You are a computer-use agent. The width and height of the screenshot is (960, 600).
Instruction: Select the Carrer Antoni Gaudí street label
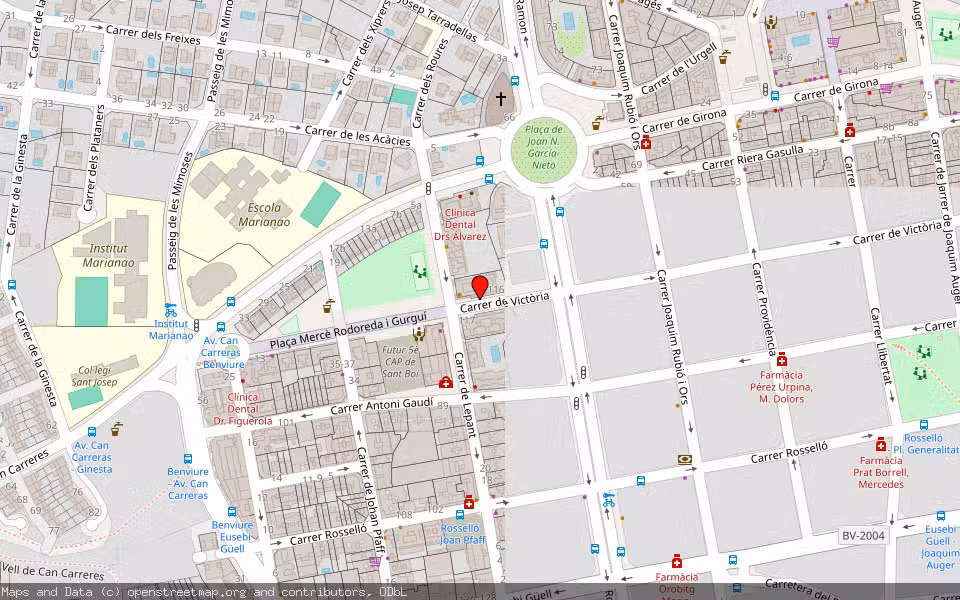tap(381, 406)
